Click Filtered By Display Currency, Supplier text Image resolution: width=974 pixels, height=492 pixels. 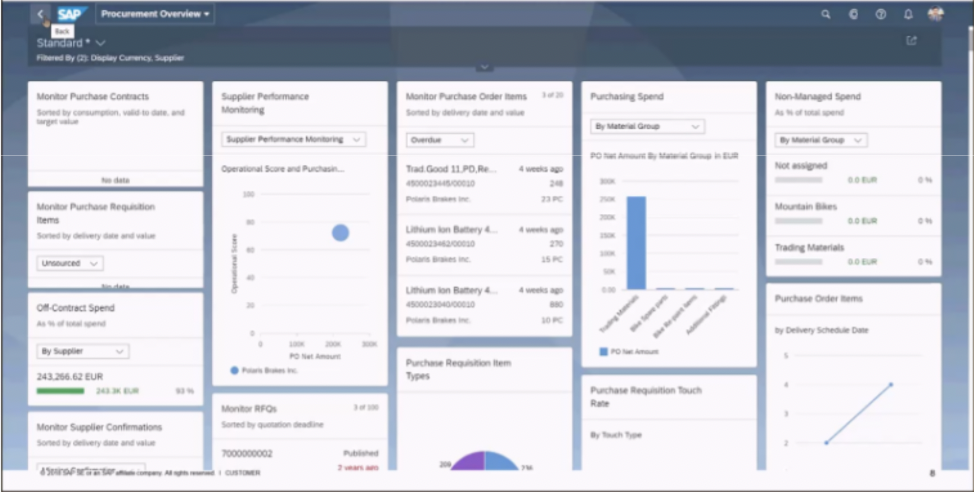(110, 58)
